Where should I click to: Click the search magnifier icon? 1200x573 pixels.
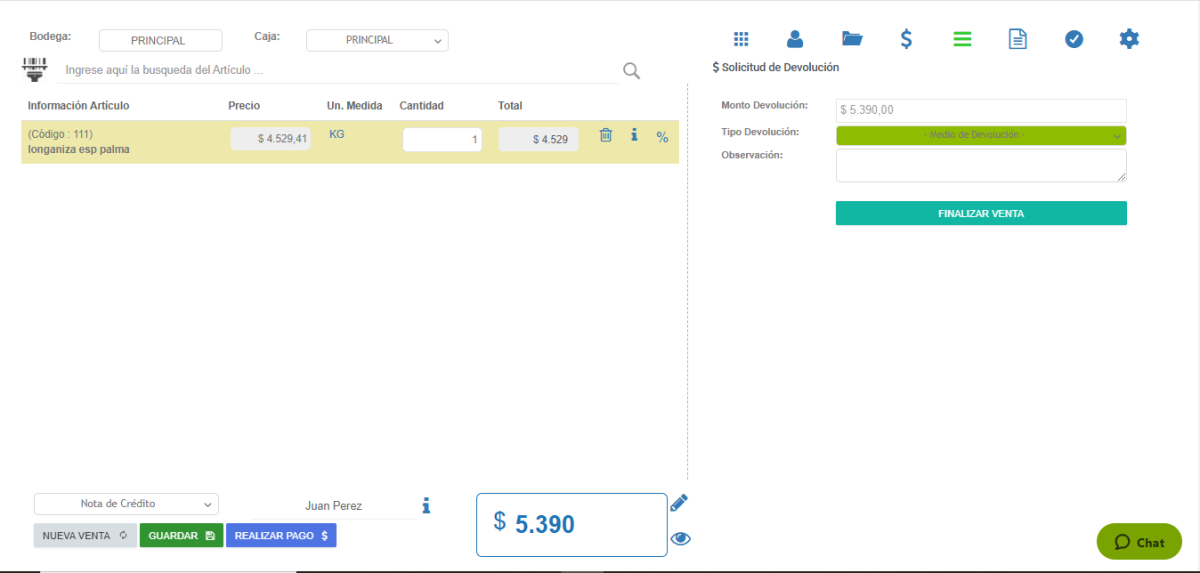(x=631, y=70)
